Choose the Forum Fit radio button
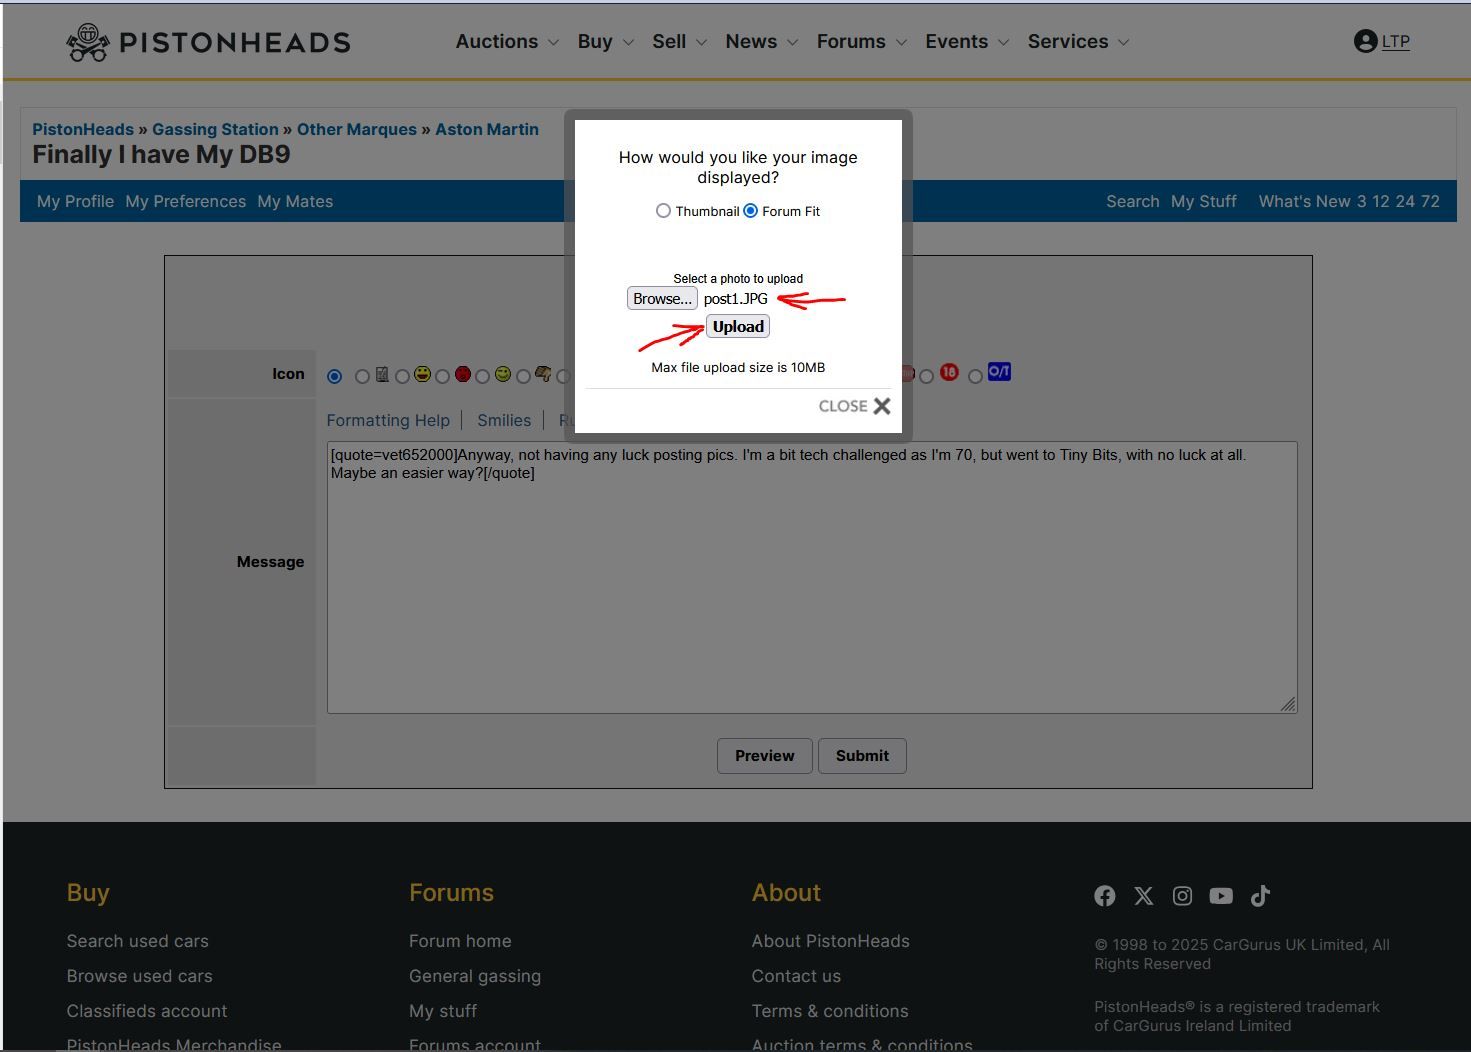Image resolution: width=1471 pixels, height=1052 pixels. pyautogui.click(x=751, y=211)
